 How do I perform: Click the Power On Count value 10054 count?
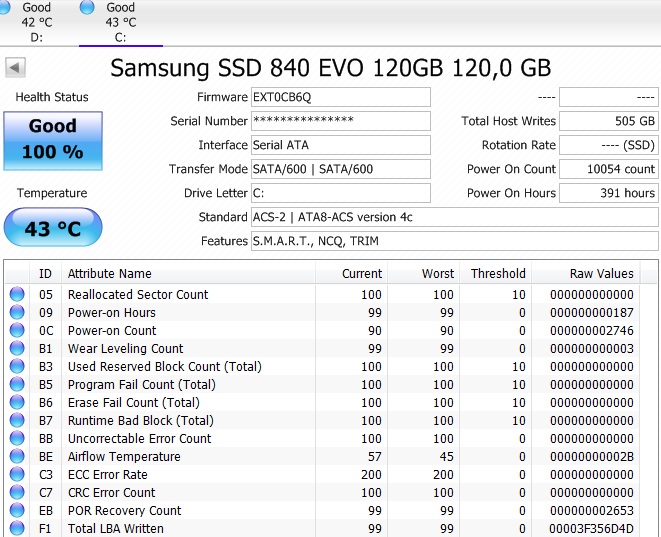pos(608,169)
